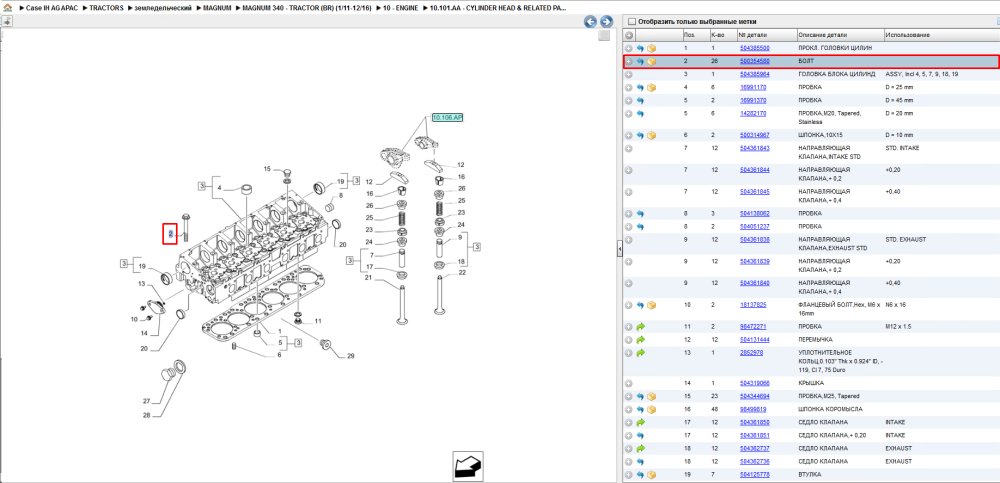Click box icon in row 18137825

click(652, 305)
